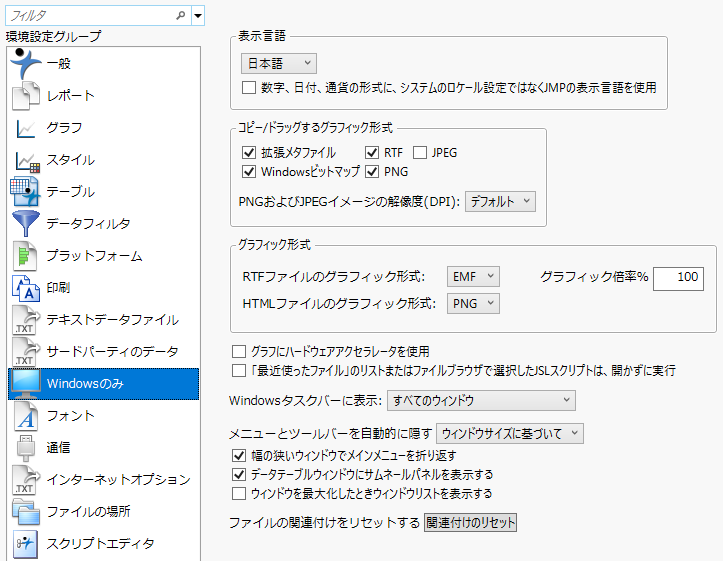The height and width of the screenshot is (561, 723).
Task: Select the レポート label in the group list
Action: pyautogui.click(x=71, y=95)
